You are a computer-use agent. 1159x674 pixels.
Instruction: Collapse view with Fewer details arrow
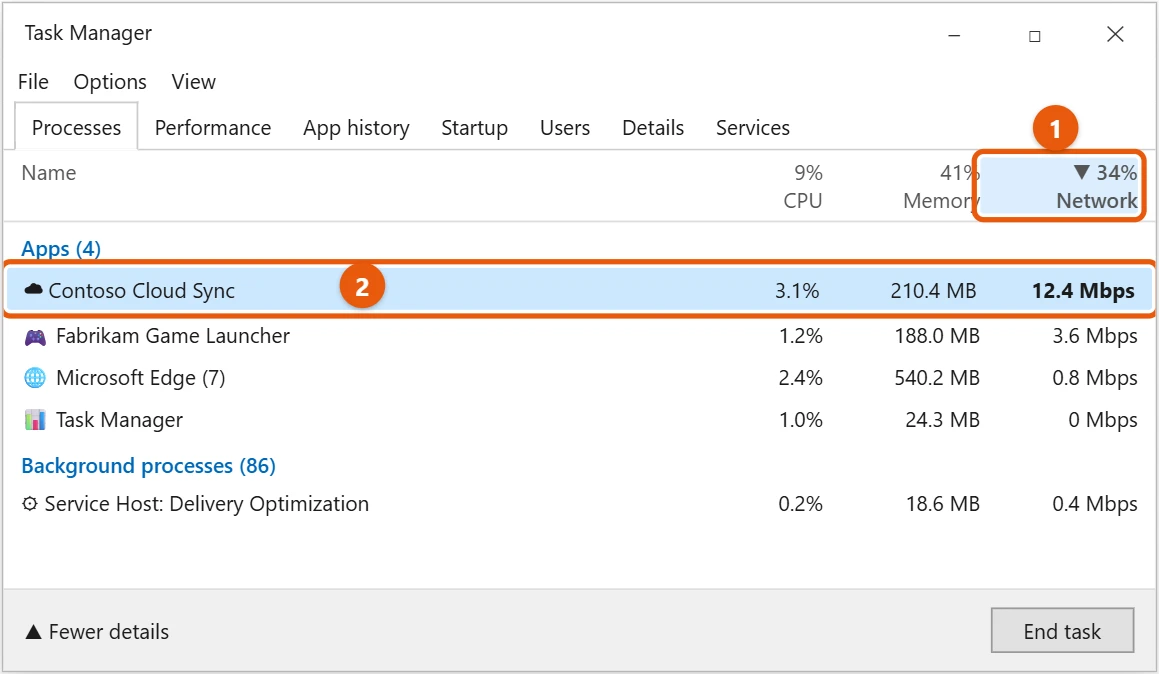pos(33,632)
